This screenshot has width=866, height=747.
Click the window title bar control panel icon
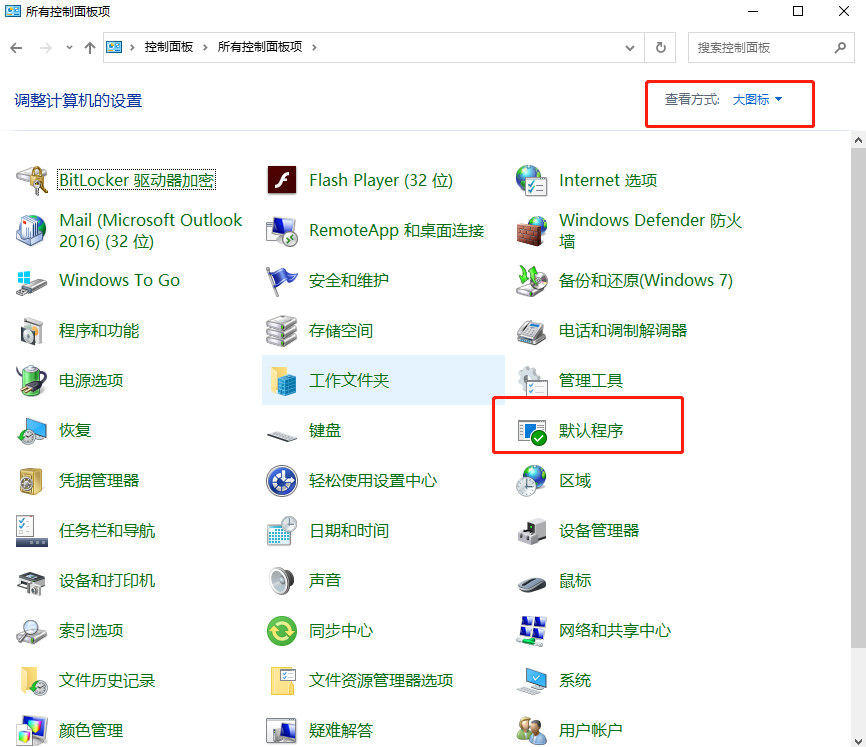13,11
